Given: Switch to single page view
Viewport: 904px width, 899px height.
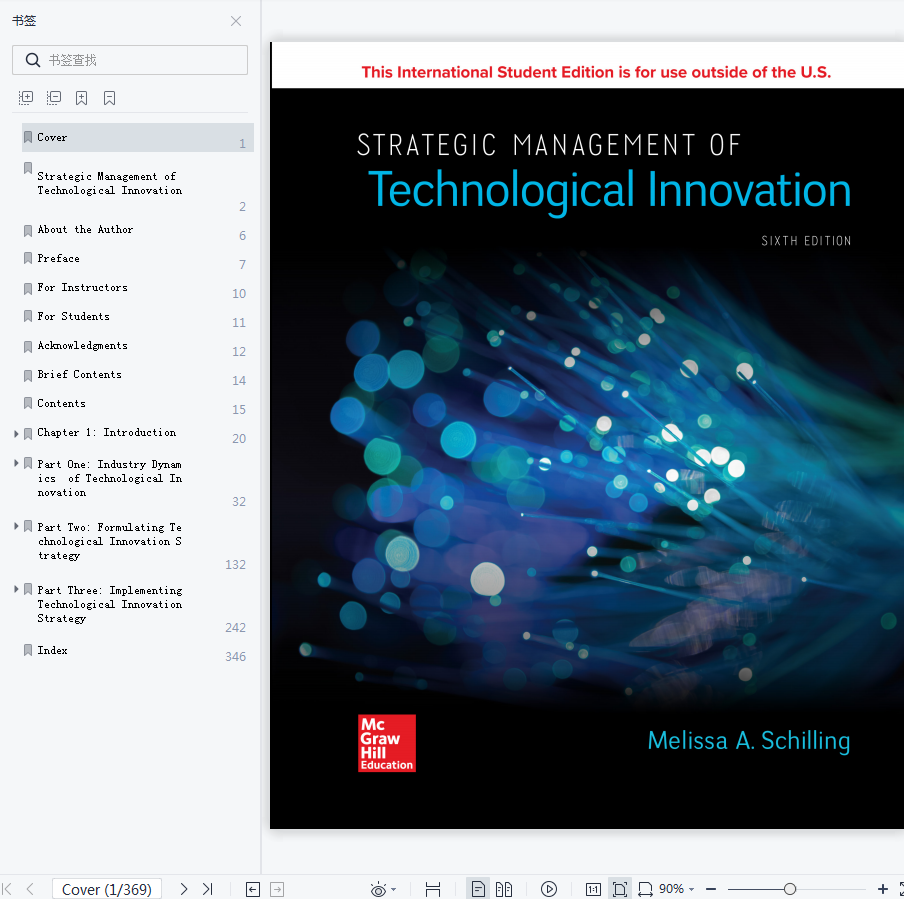Looking at the screenshot, I should pyautogui.click(x=478, y=889).
